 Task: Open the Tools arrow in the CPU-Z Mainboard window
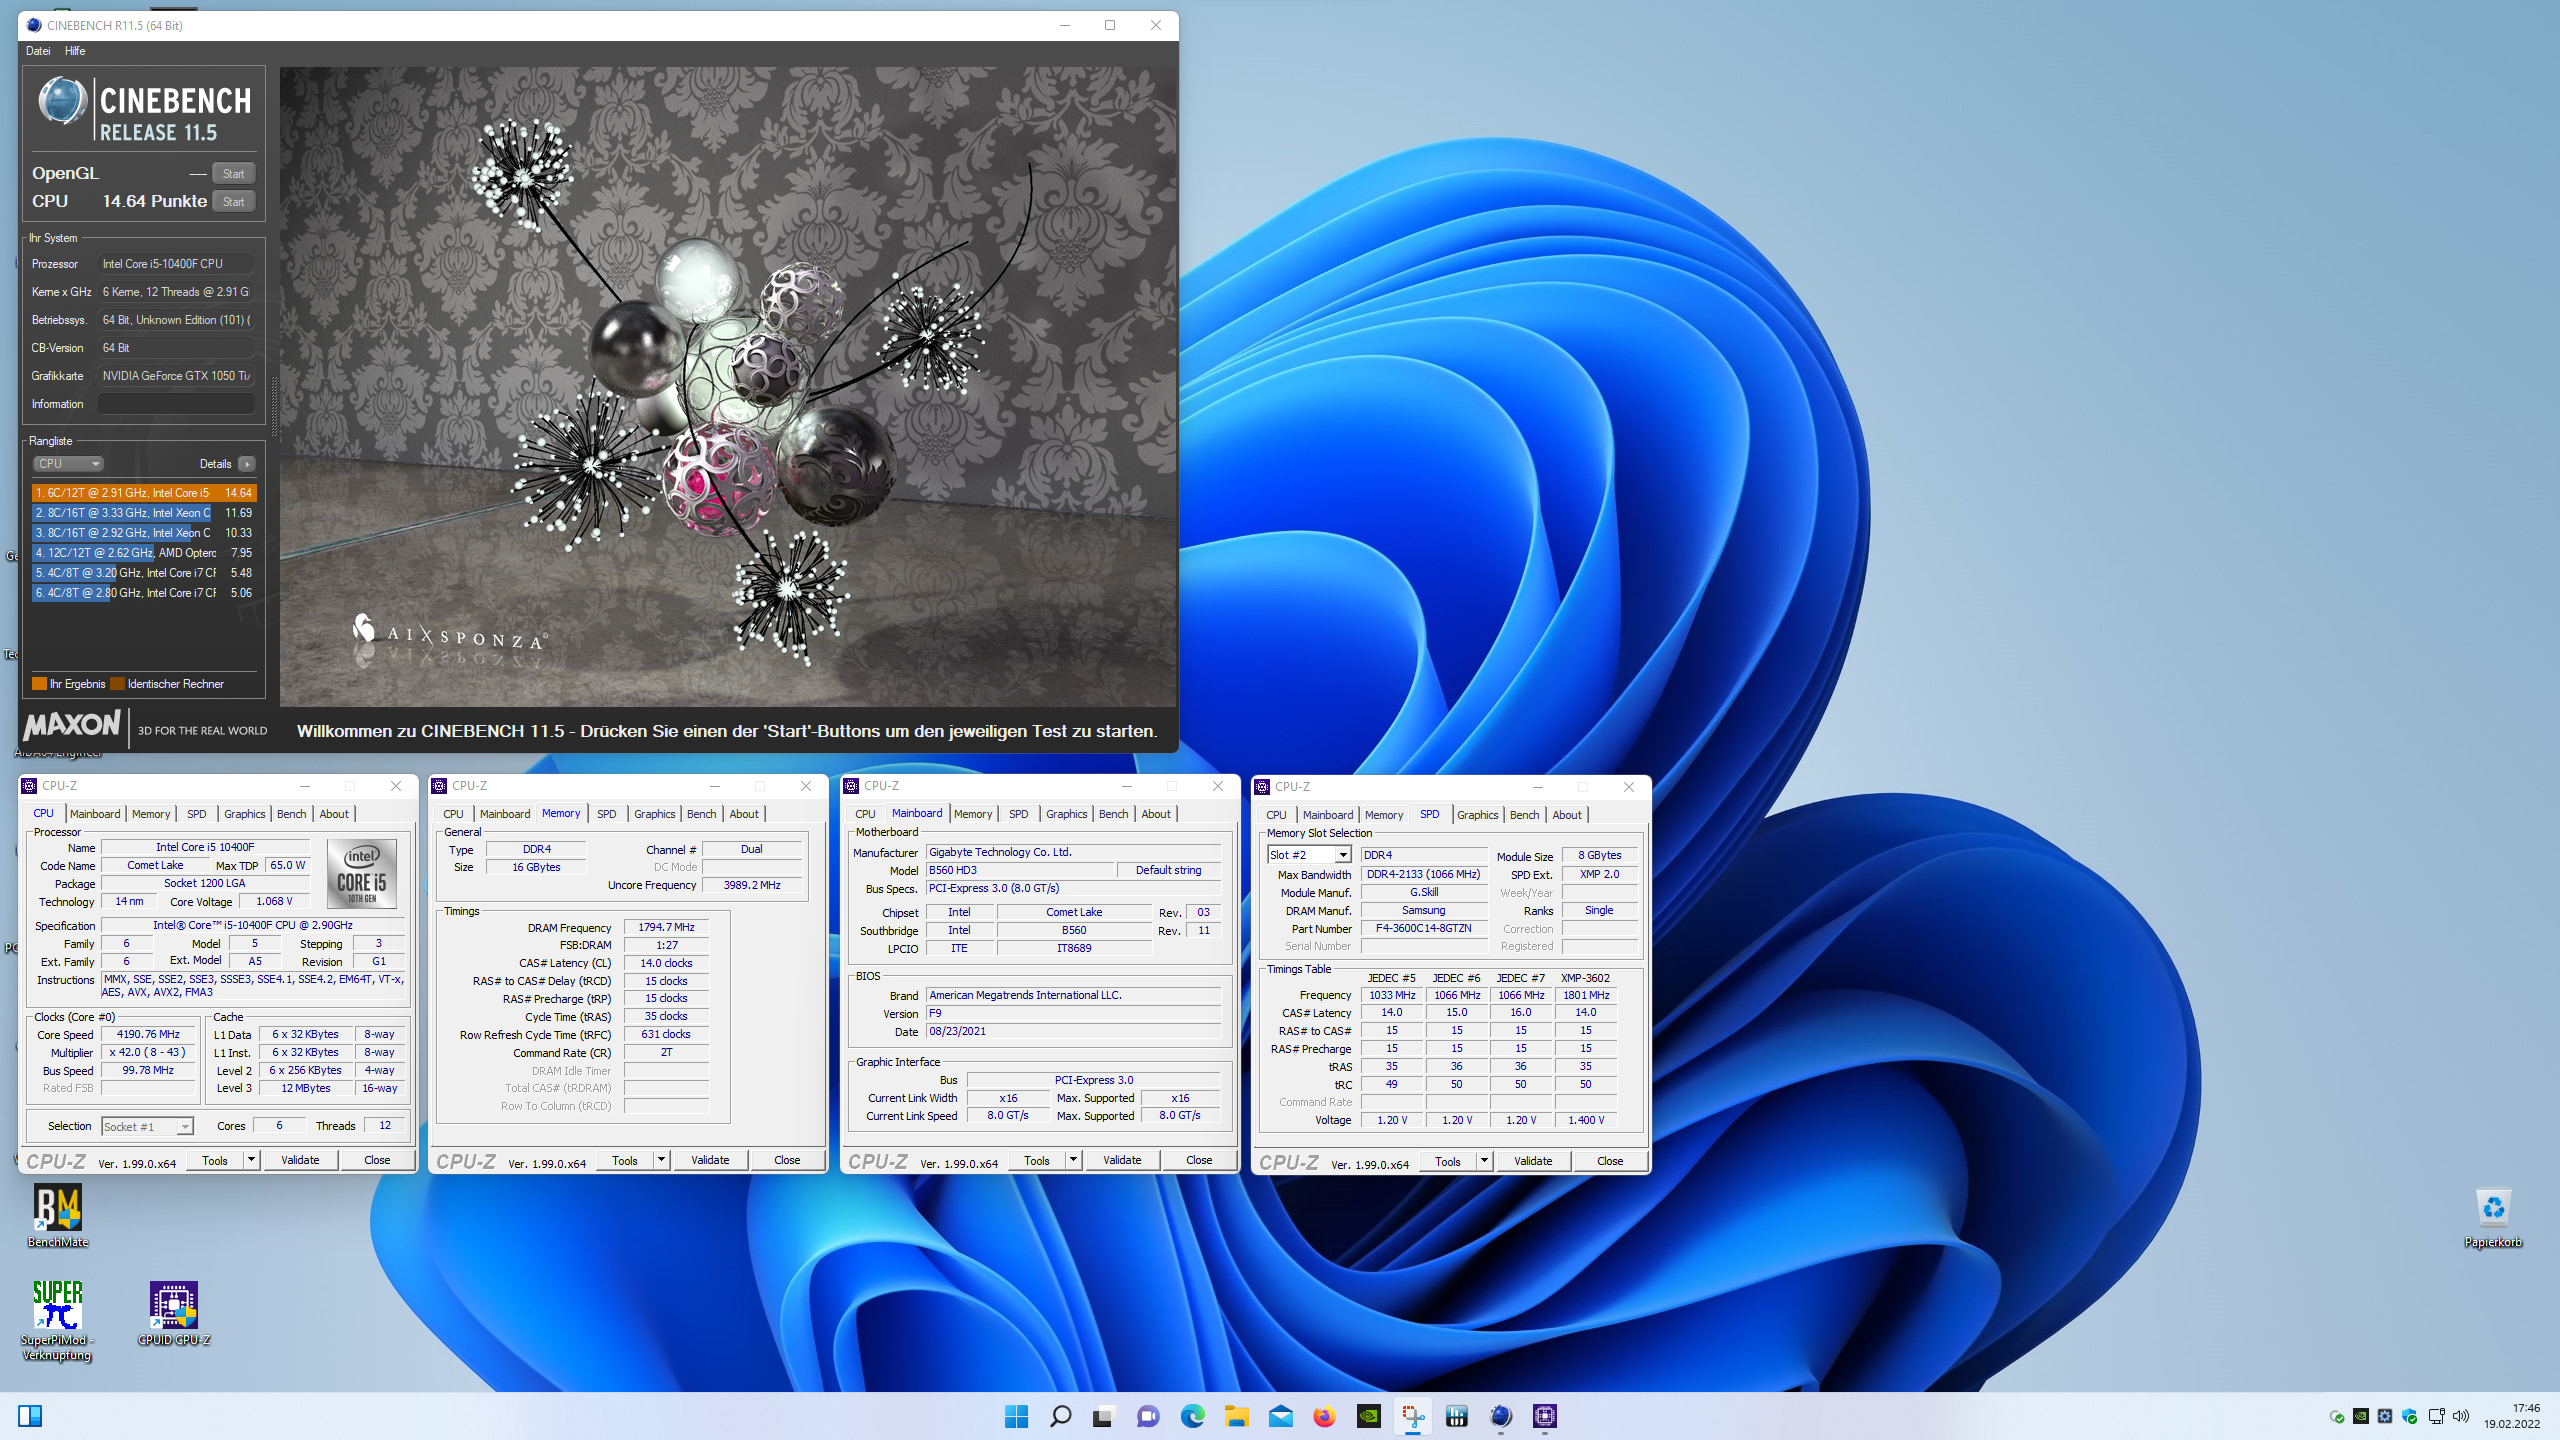[x=1073, y=1160]
